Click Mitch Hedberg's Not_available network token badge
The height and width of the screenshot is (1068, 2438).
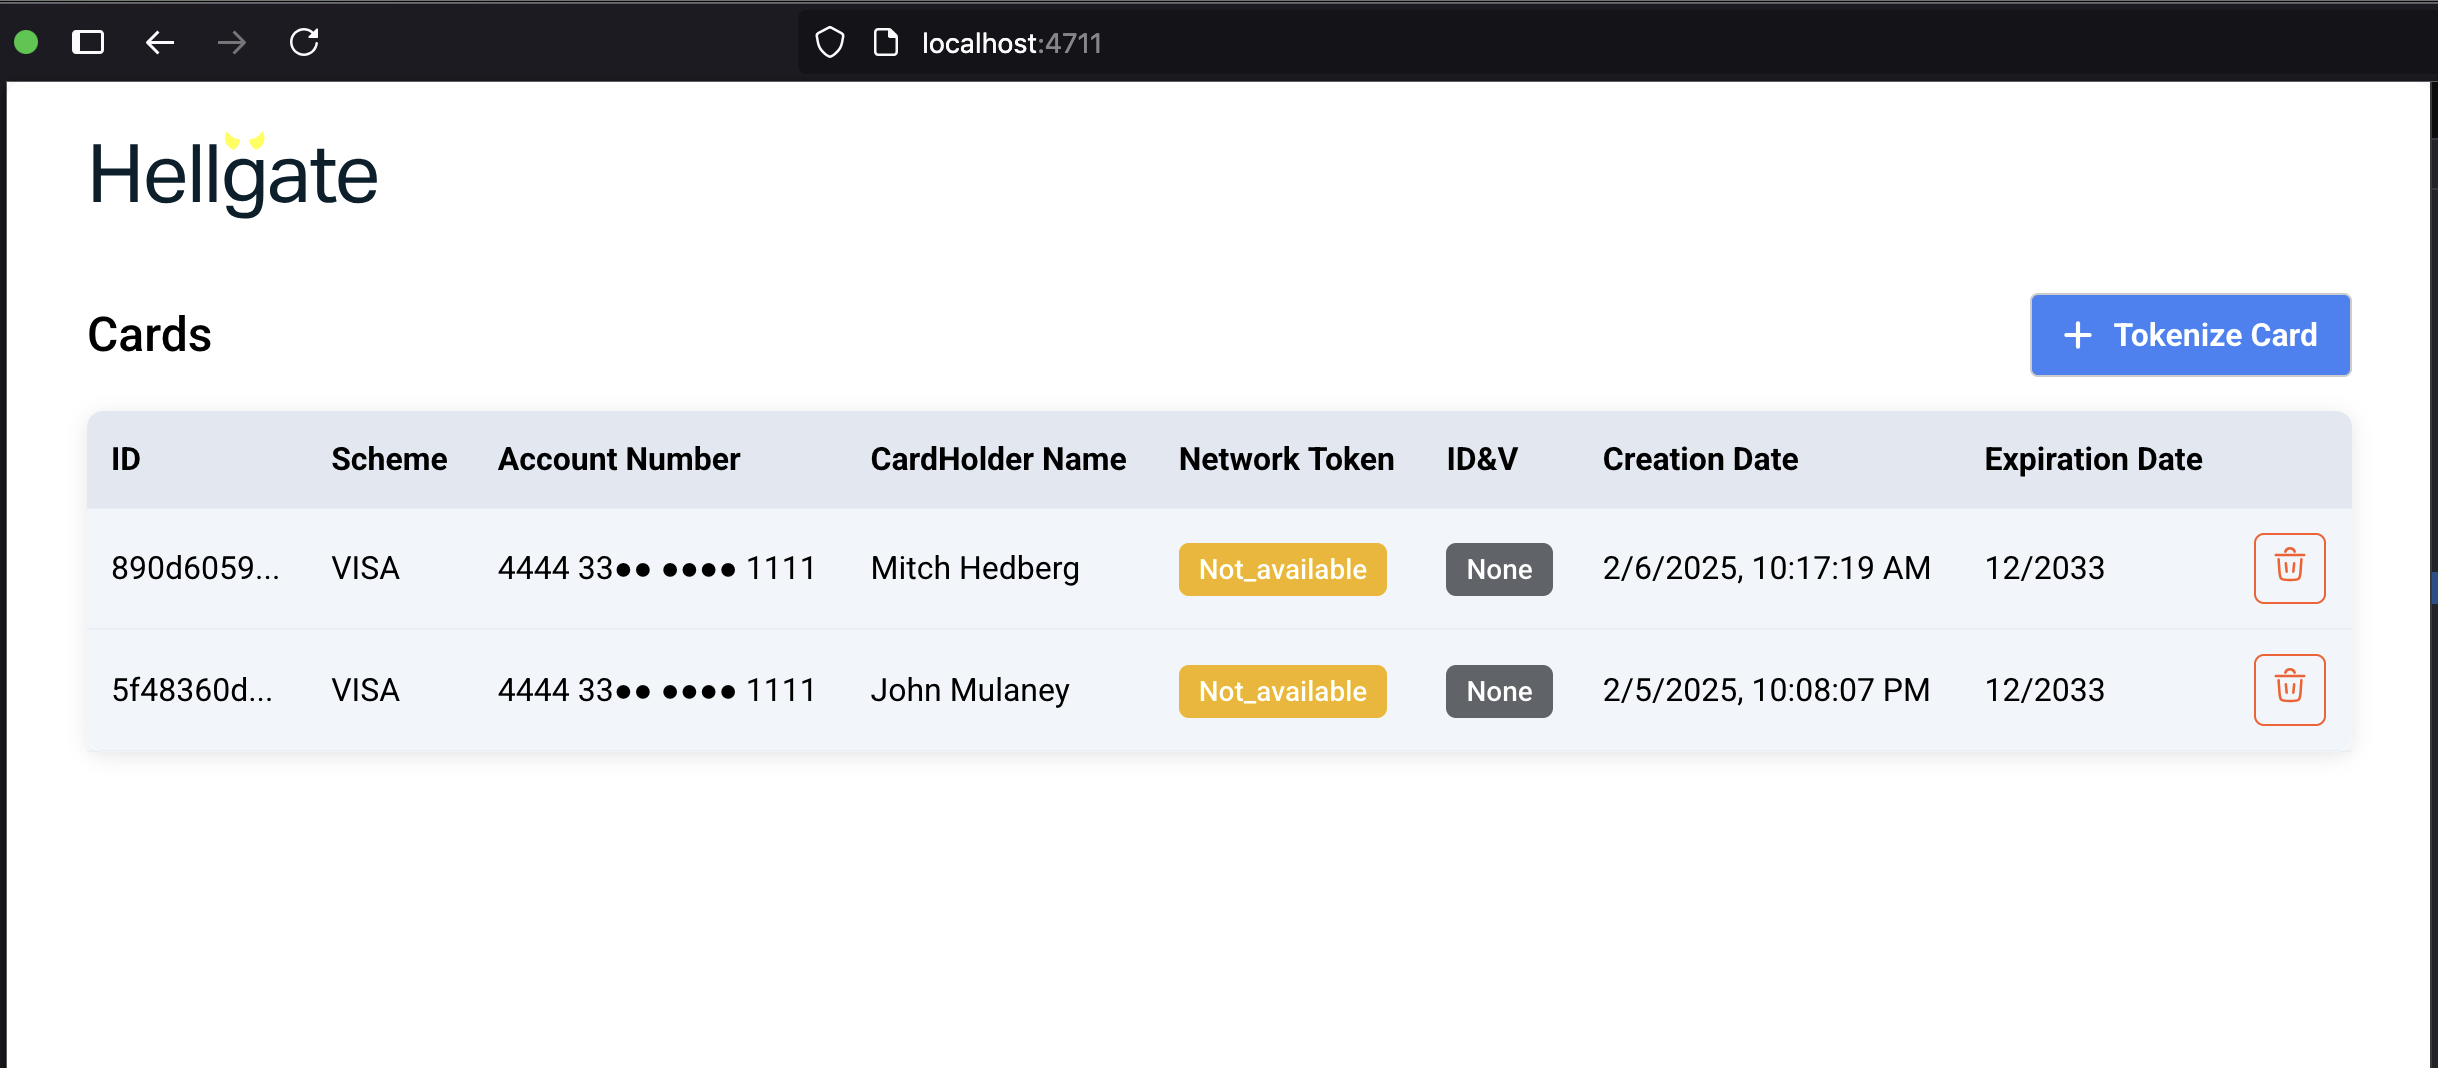pyautogui.click(x=1282, y=569)
